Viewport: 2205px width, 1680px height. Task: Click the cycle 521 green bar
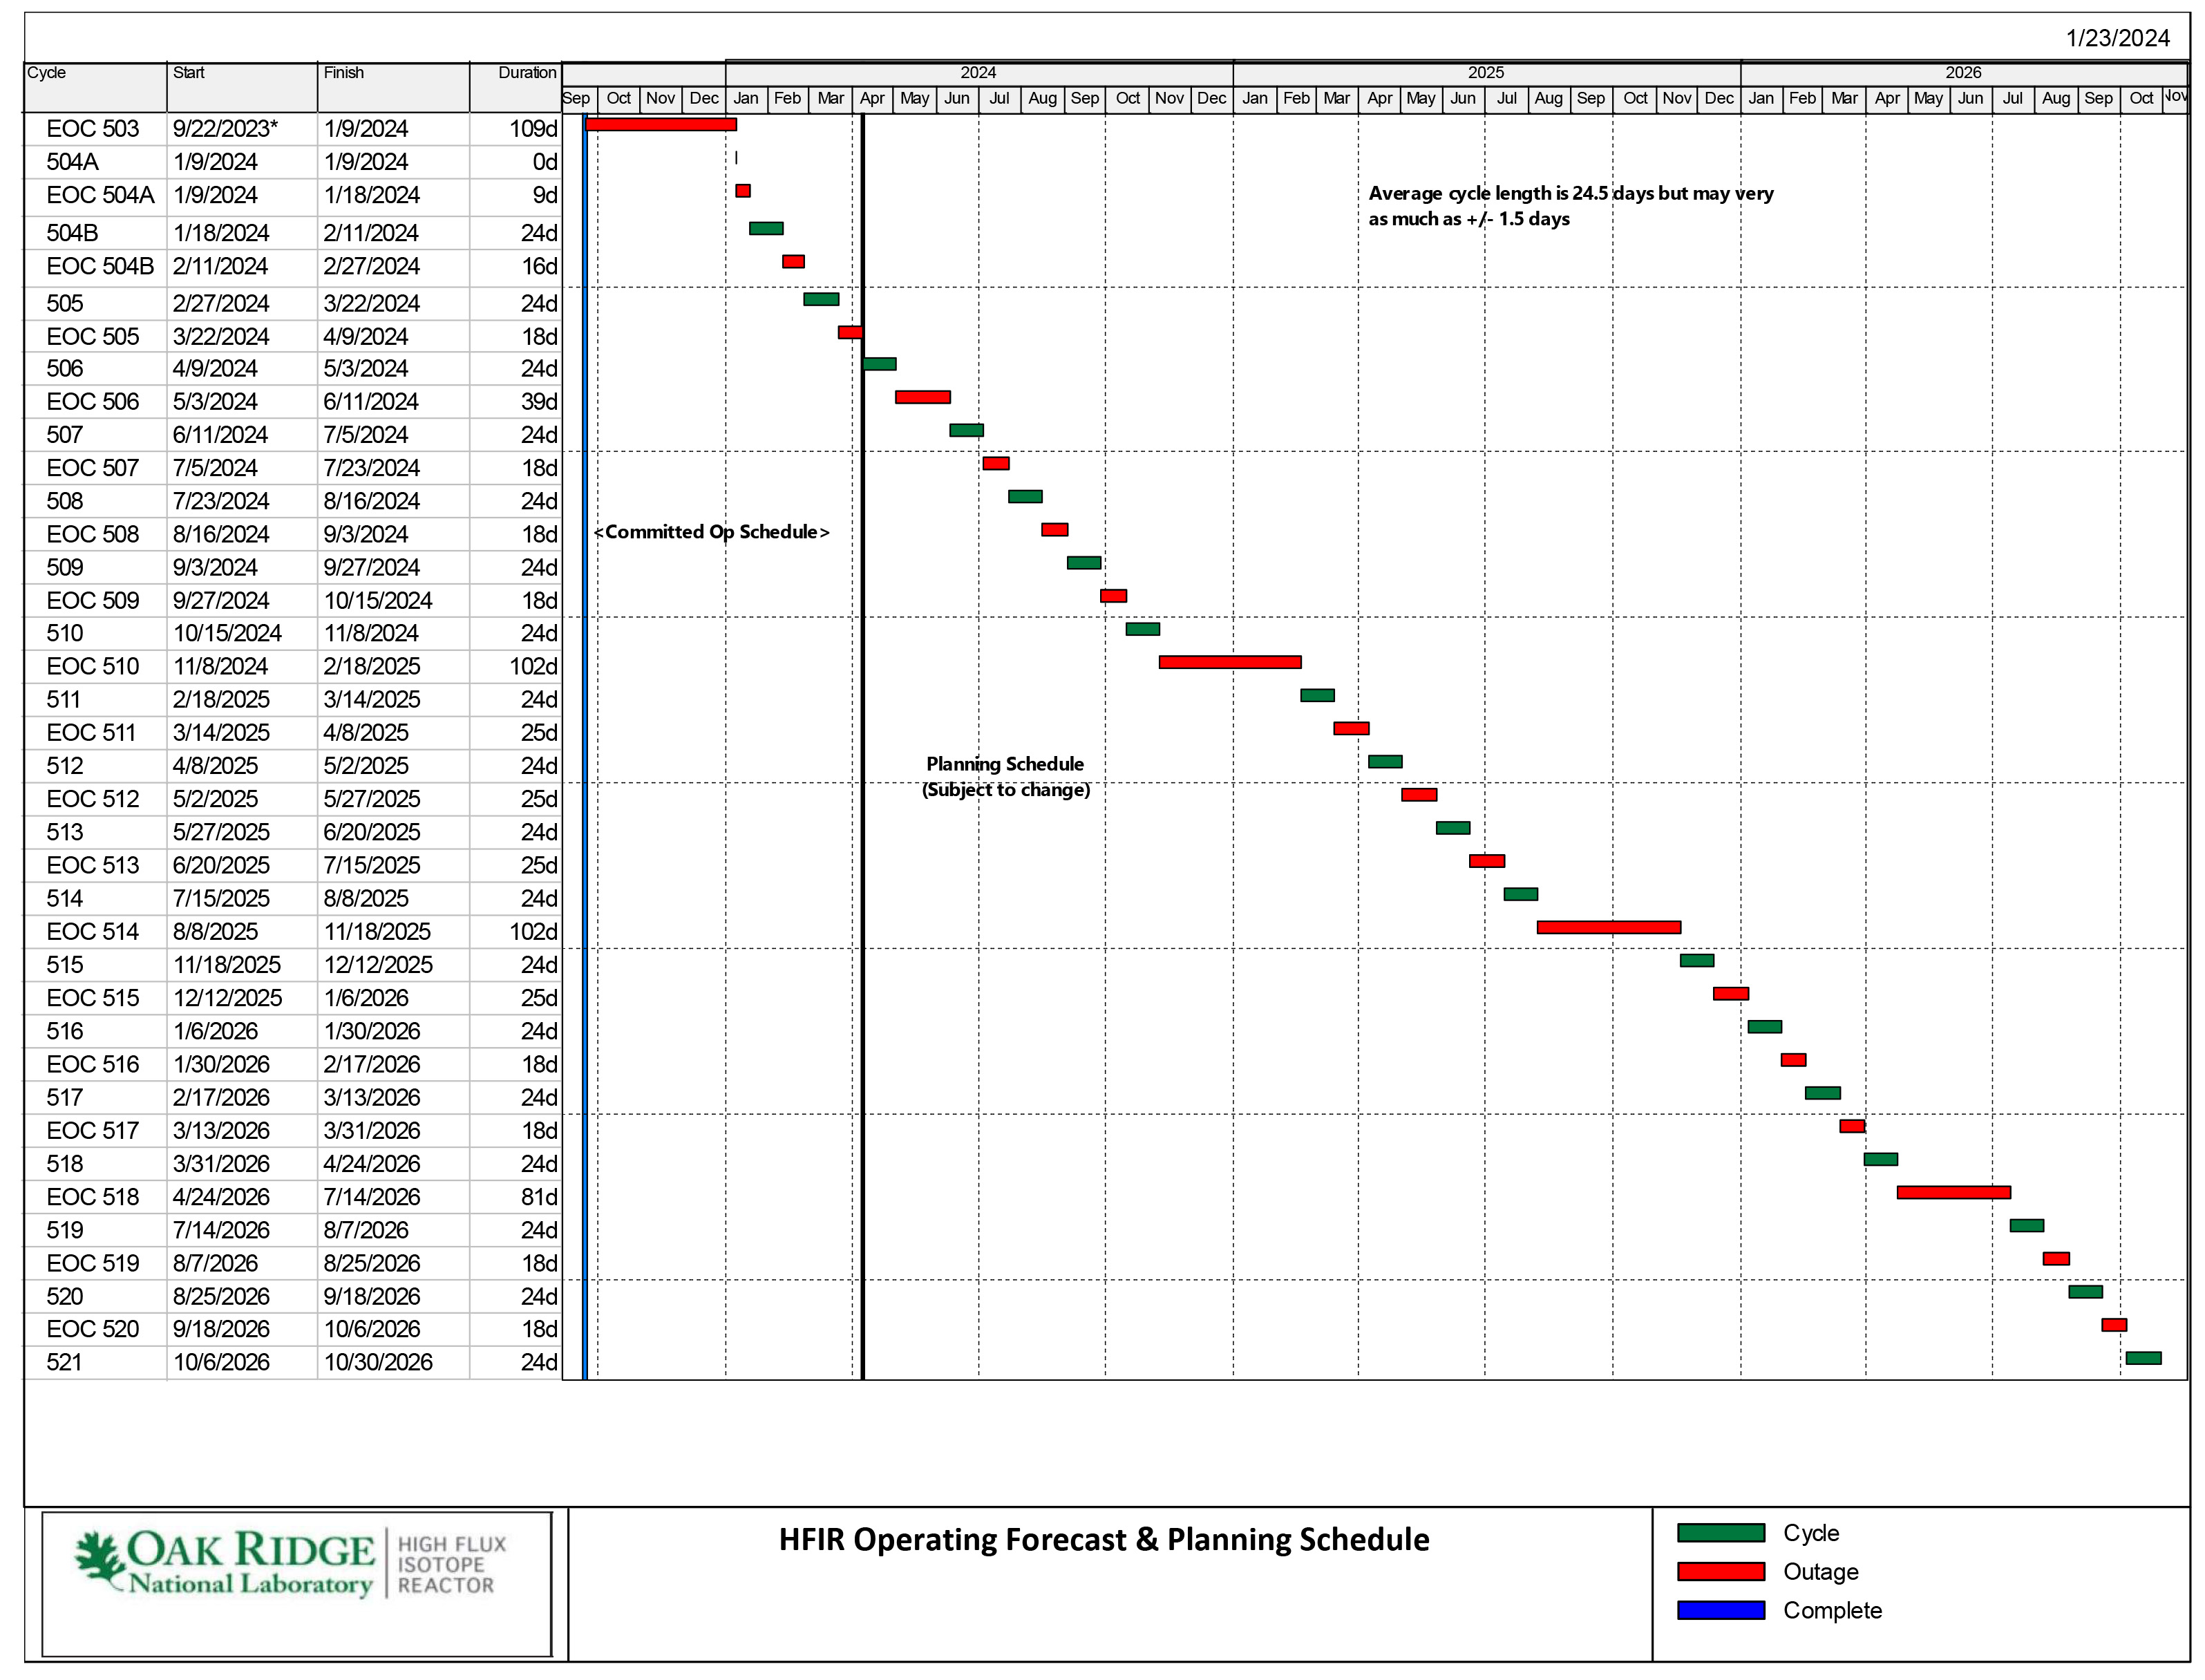tap(2143, 1358)
